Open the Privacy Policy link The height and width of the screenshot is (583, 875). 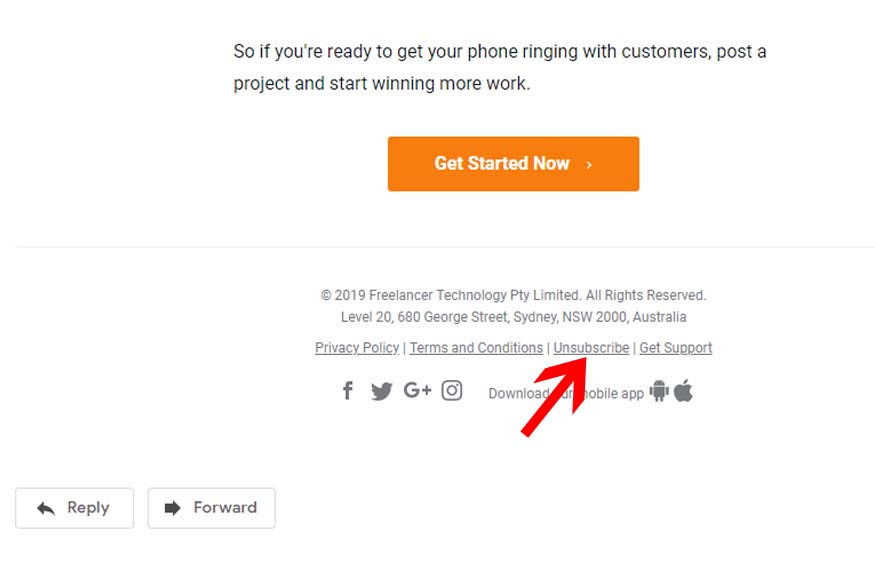pyautogui.click(x=357, y=348)
